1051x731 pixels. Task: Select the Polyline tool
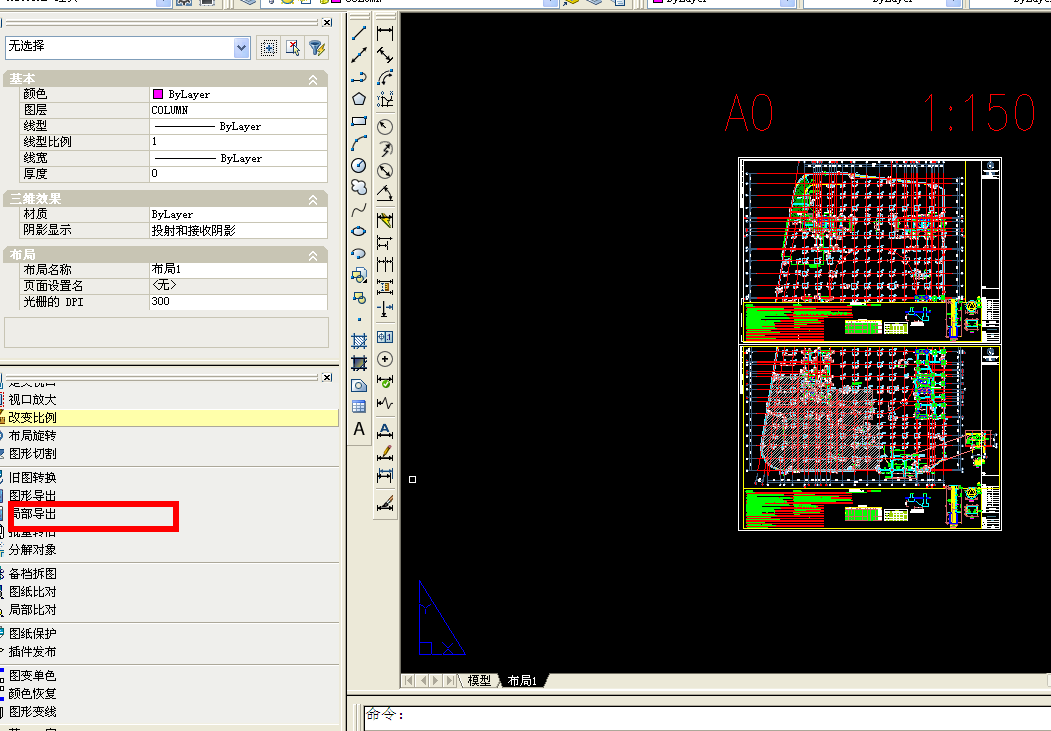pyautogui.click(x=359, y=76)
